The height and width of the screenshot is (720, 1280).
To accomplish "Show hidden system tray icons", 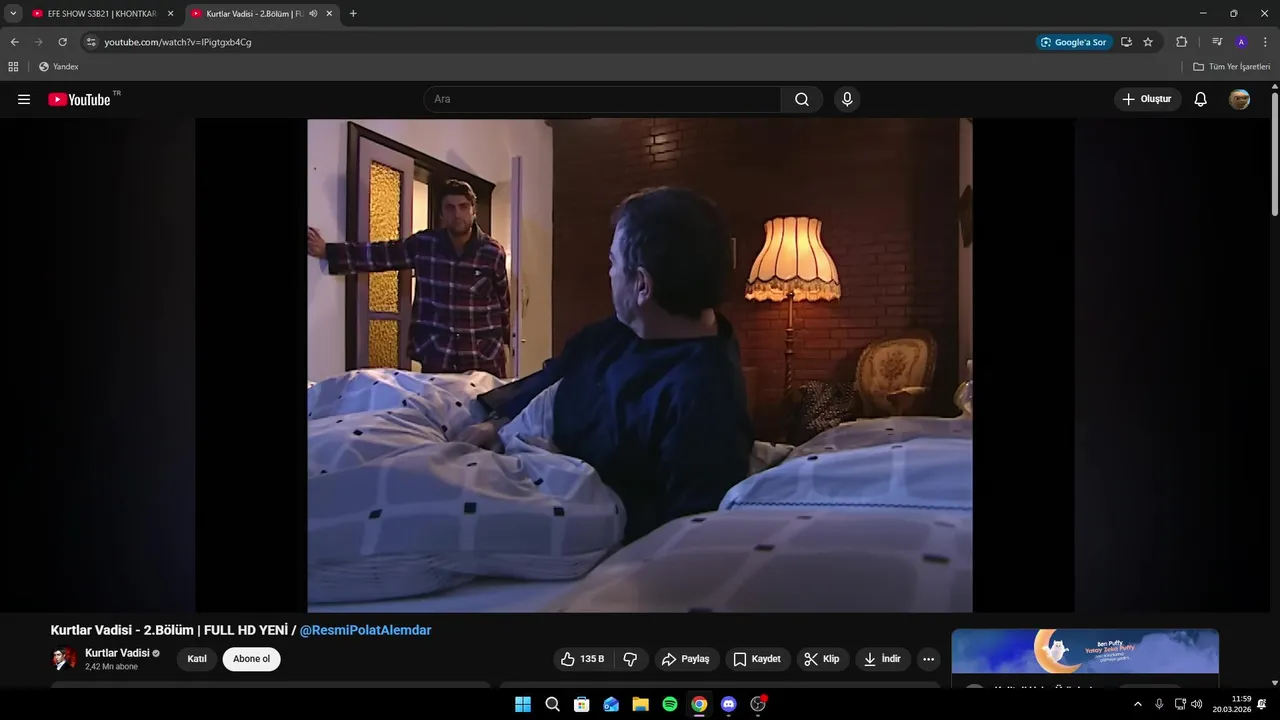I will 1137,704.
